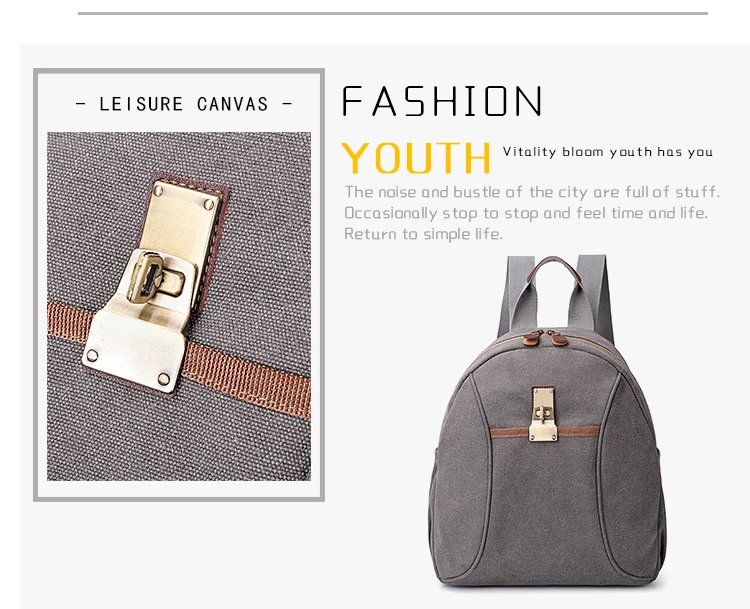Click the backpack's brown zipper pulls

click(x=545, y=339)
